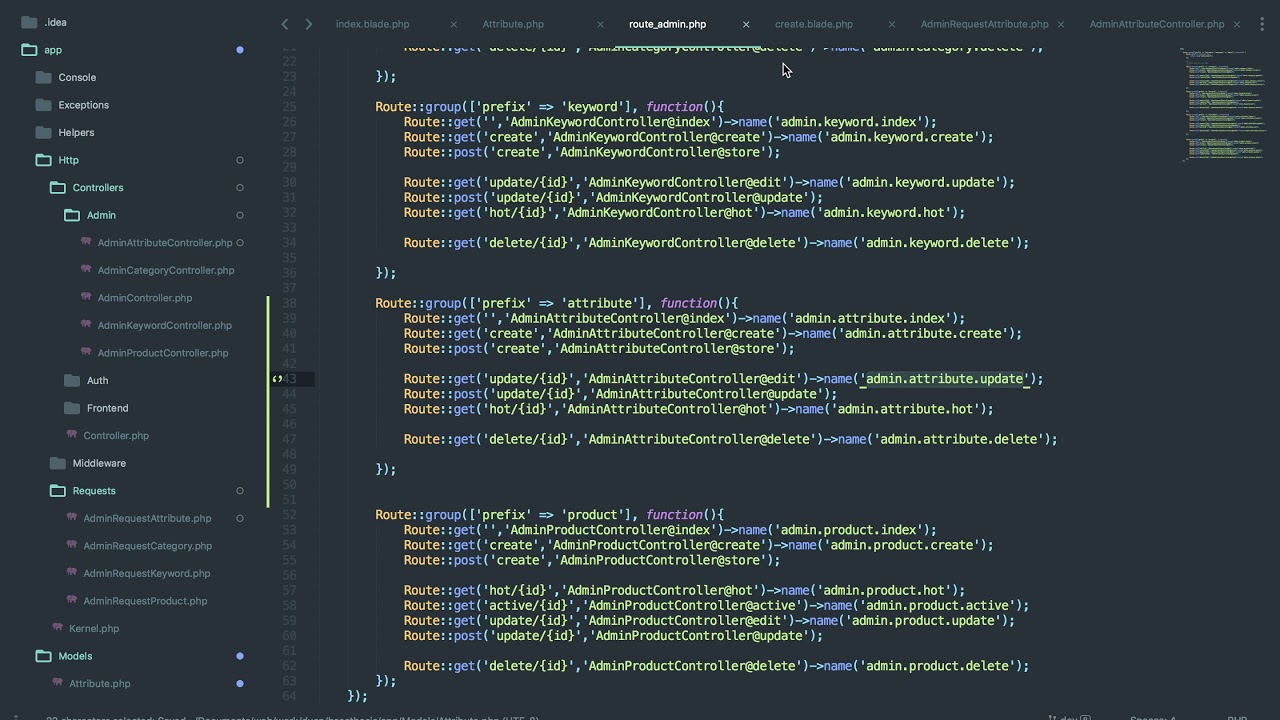Go back with the left tab arrow
1280x720 pixels.
285,24
